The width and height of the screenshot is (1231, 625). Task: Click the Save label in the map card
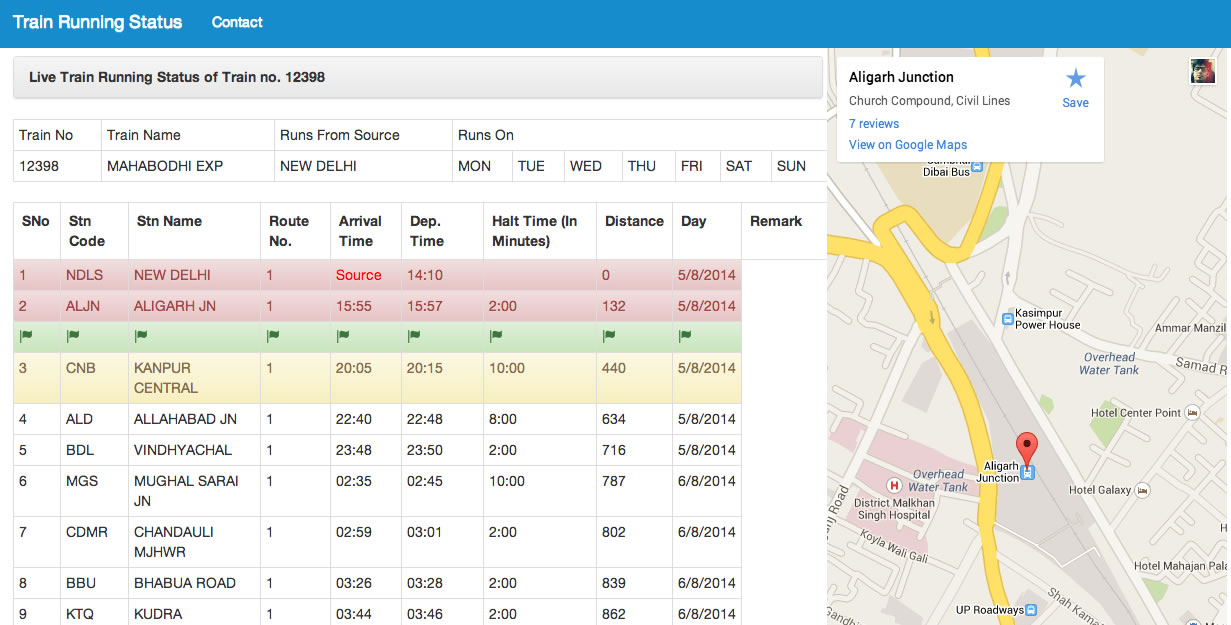(x=1075, y=103)
